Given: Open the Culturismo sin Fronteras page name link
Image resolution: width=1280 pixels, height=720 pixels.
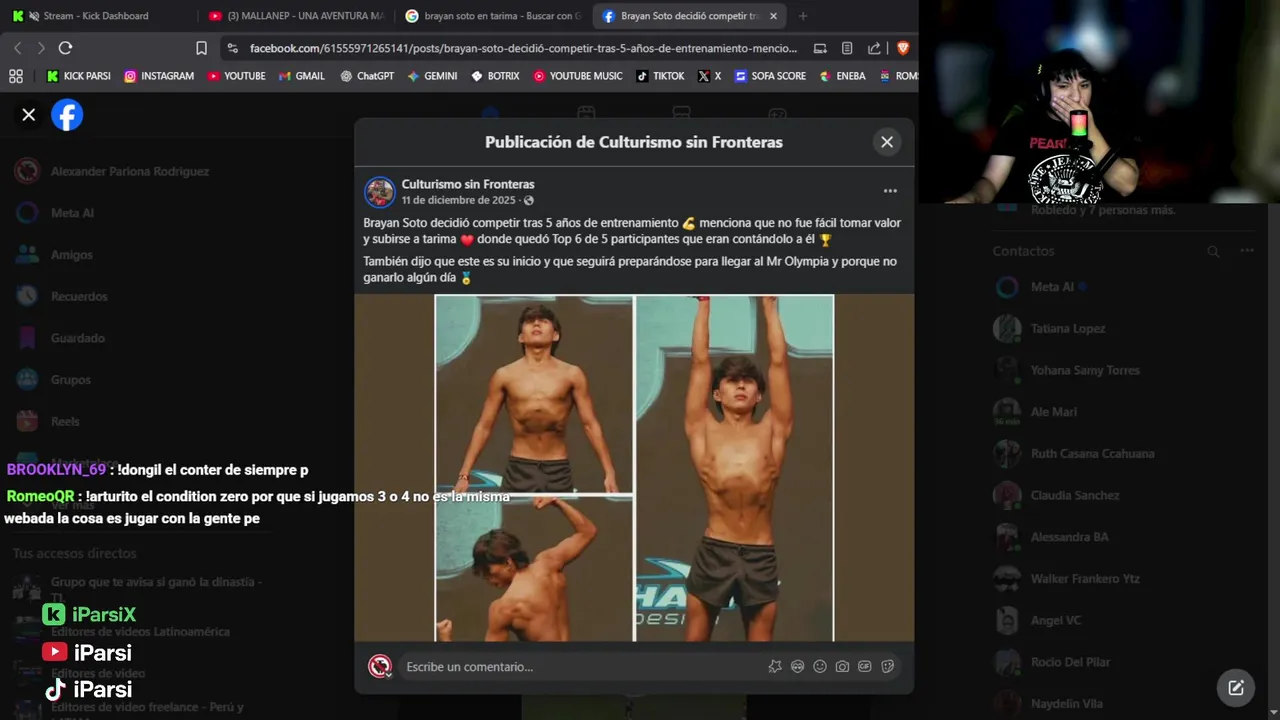Looking at the screenshot, I should 468,184.
